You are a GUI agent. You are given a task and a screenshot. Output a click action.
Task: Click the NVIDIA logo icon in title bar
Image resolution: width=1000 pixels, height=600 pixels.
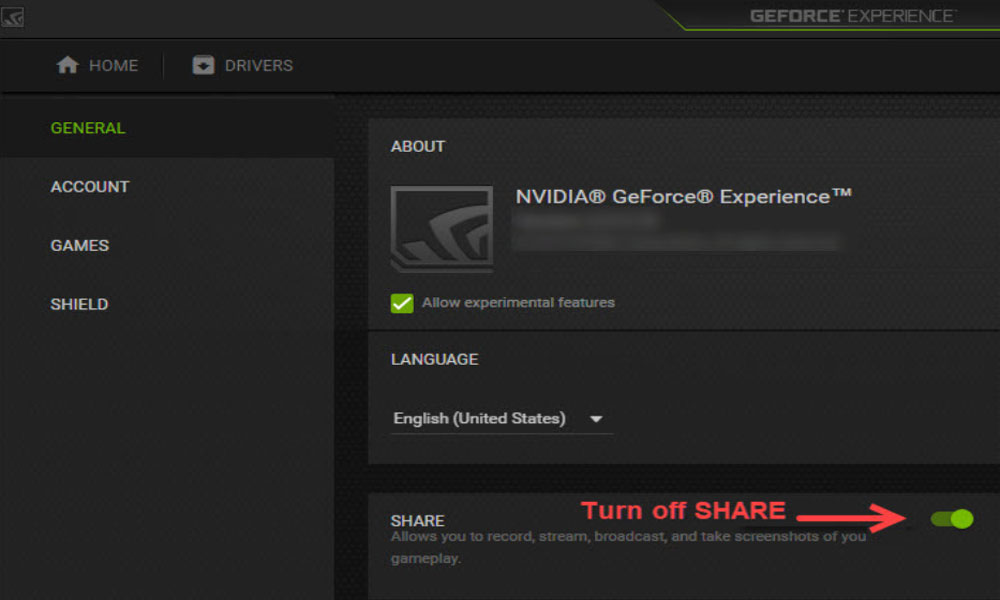pos(12,17)
